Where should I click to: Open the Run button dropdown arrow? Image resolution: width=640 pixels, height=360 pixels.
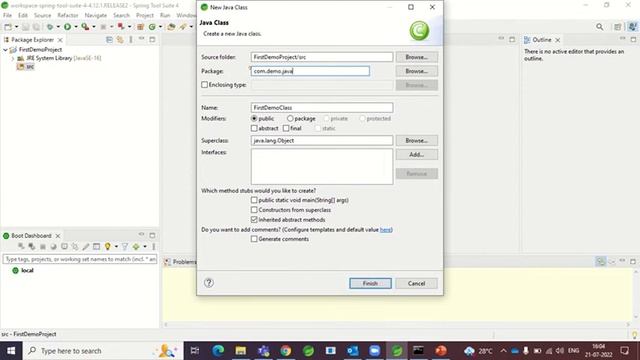point(76,27)
